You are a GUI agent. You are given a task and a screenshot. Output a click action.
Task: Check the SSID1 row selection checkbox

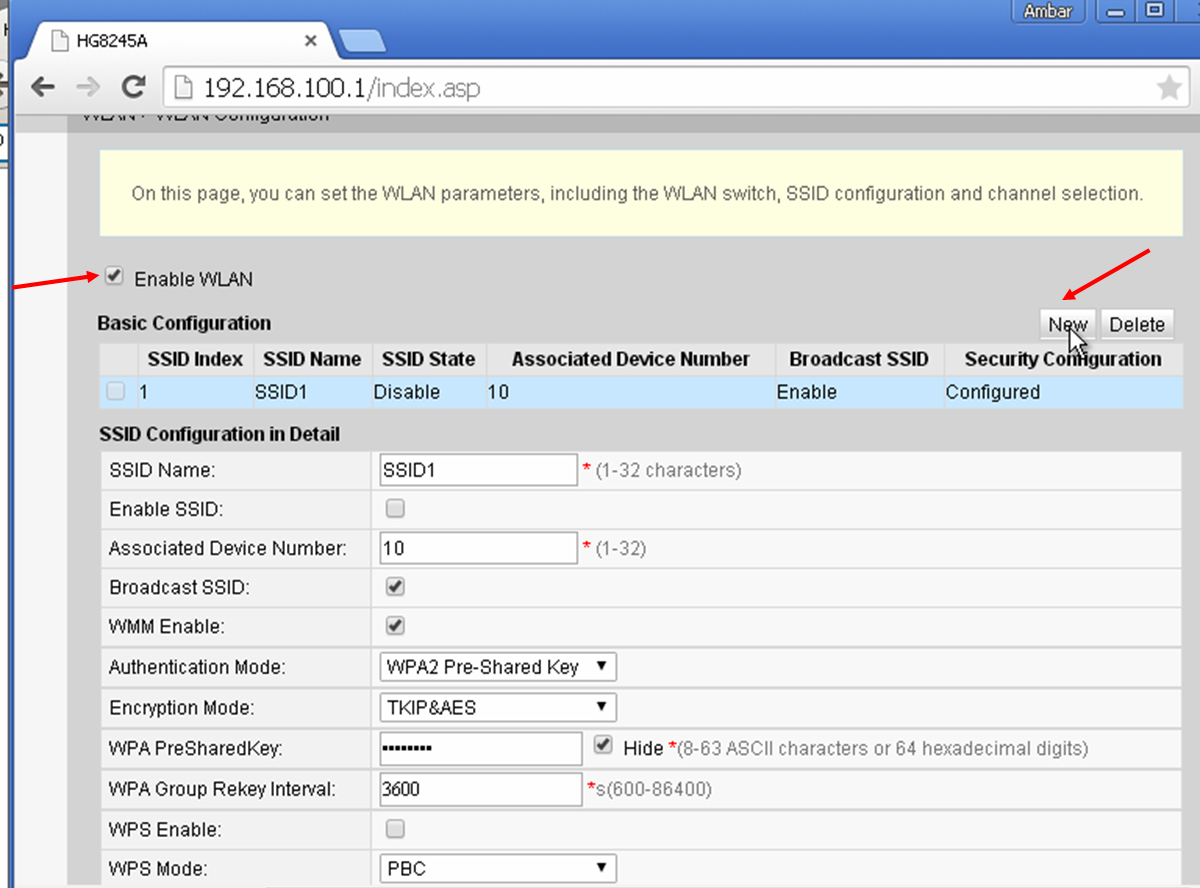point(116,391)
